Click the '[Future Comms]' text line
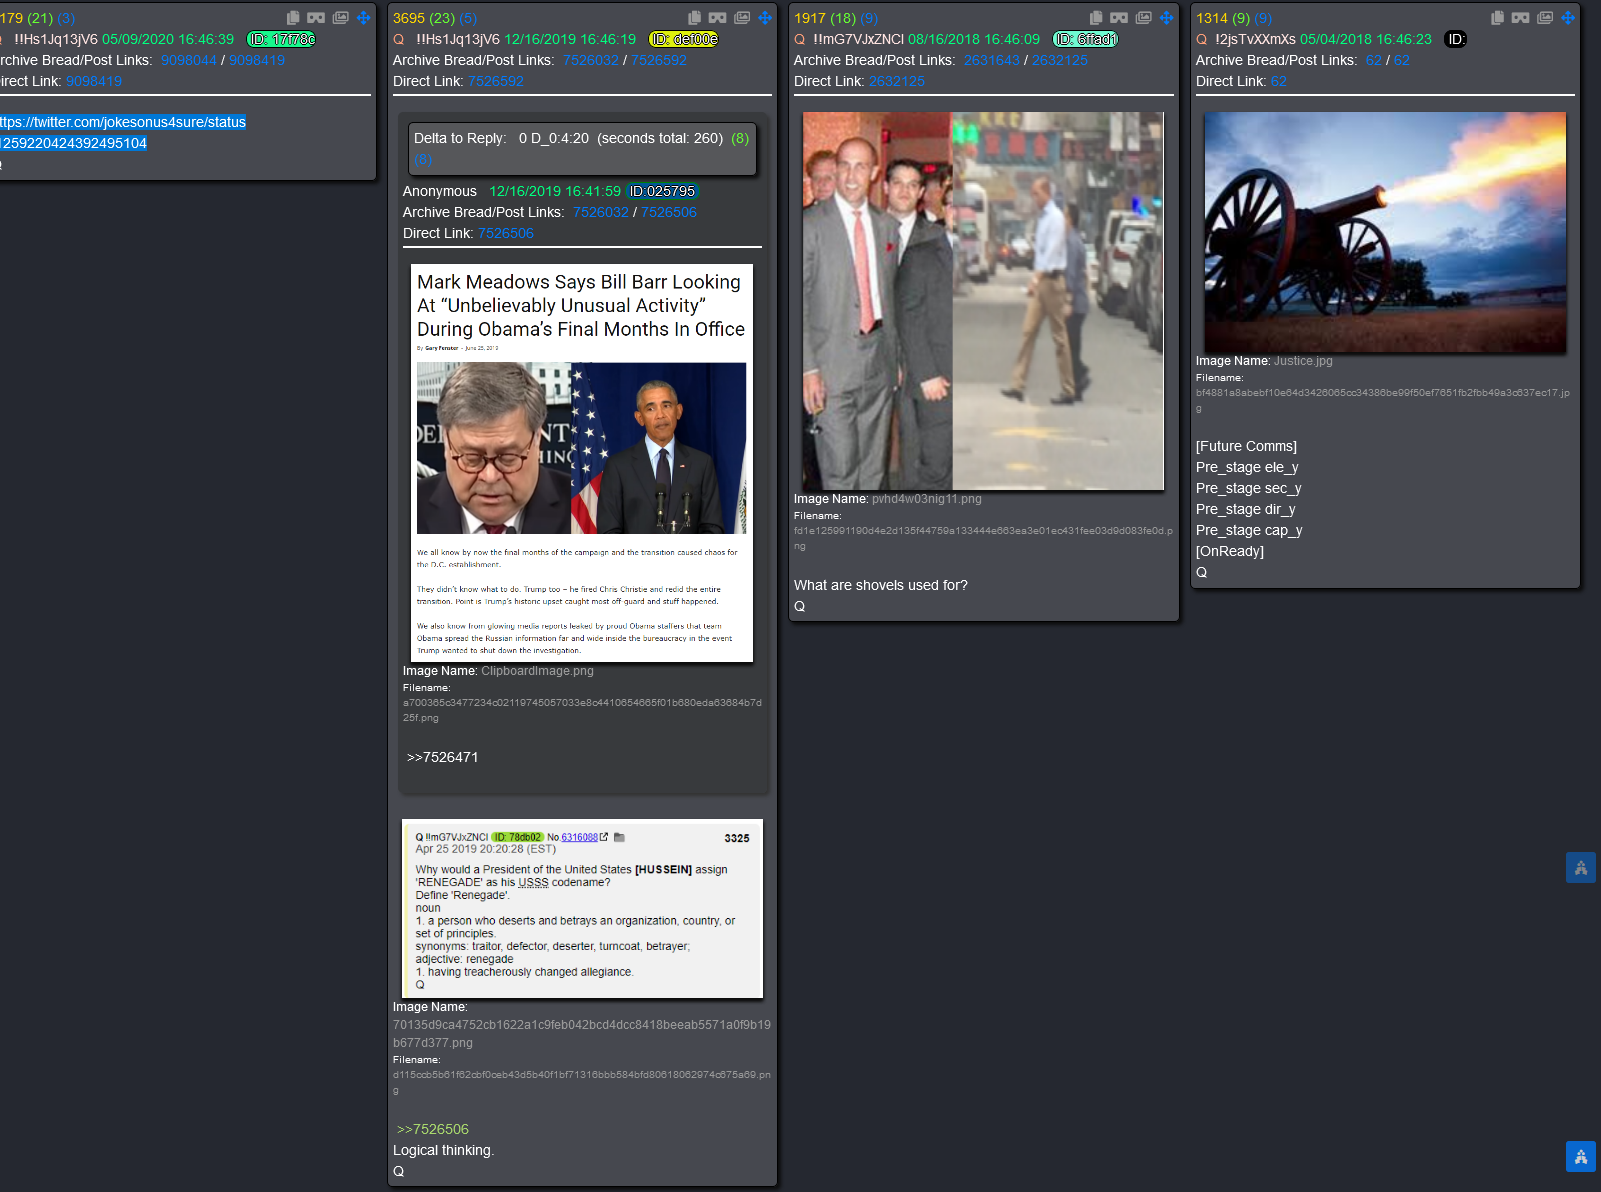This screenshot has height=1192, width=1601. click(x=1246, y=446)
